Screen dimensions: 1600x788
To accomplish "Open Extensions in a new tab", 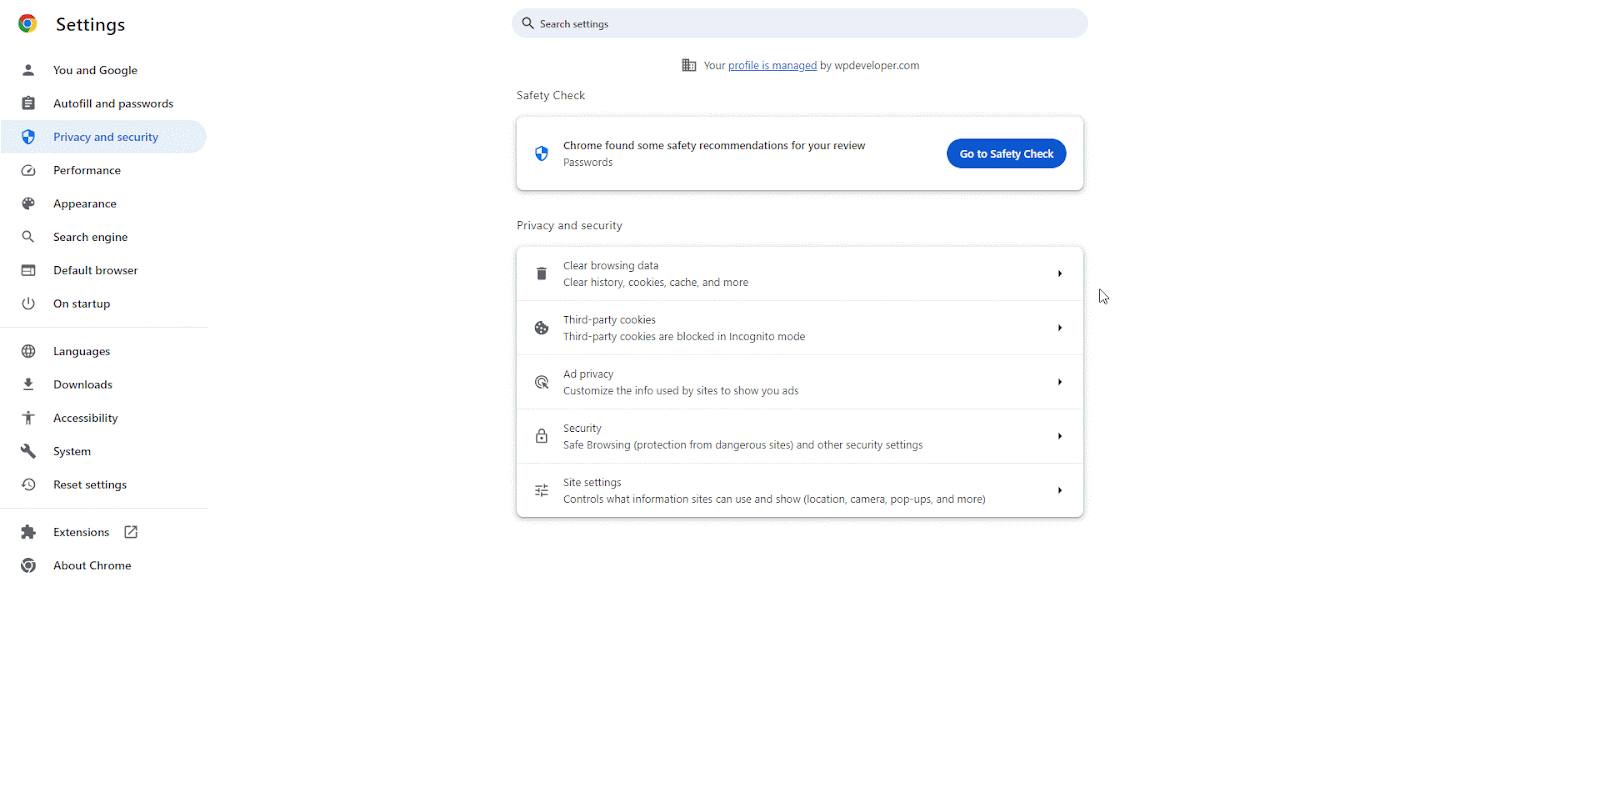I will (81, 531).
